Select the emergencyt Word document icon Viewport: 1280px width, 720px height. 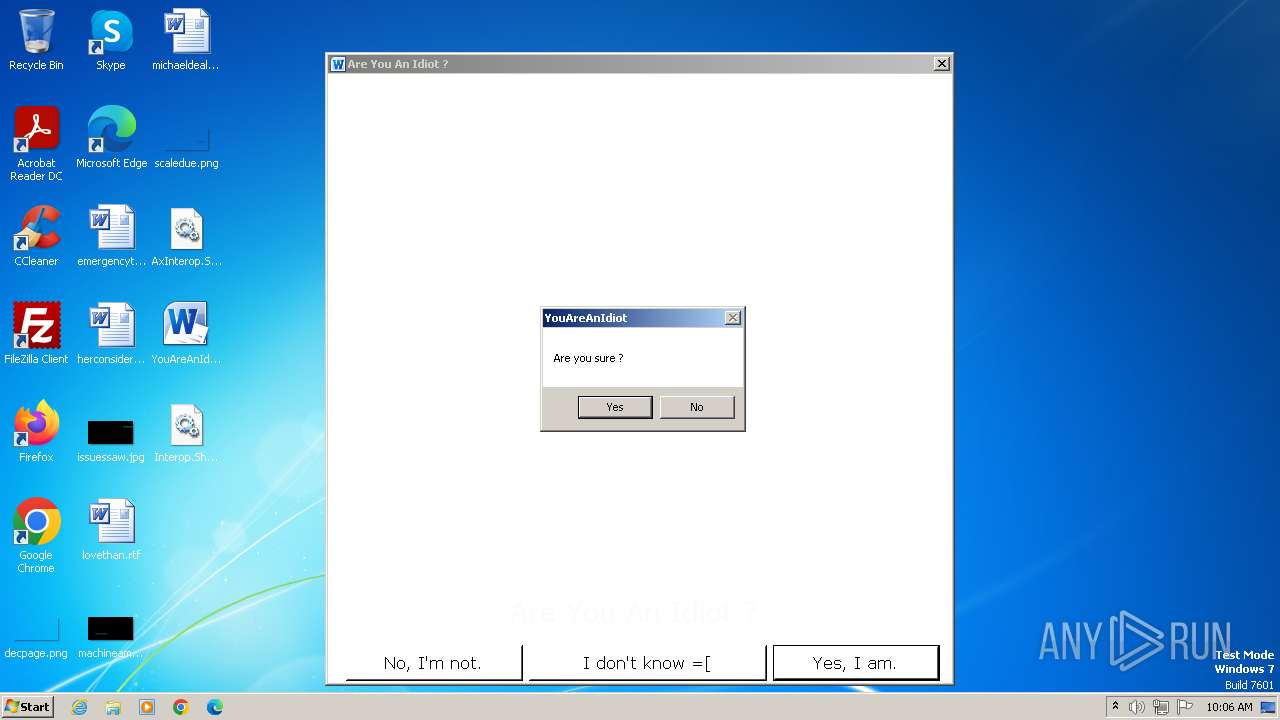(x=111, y=236)
